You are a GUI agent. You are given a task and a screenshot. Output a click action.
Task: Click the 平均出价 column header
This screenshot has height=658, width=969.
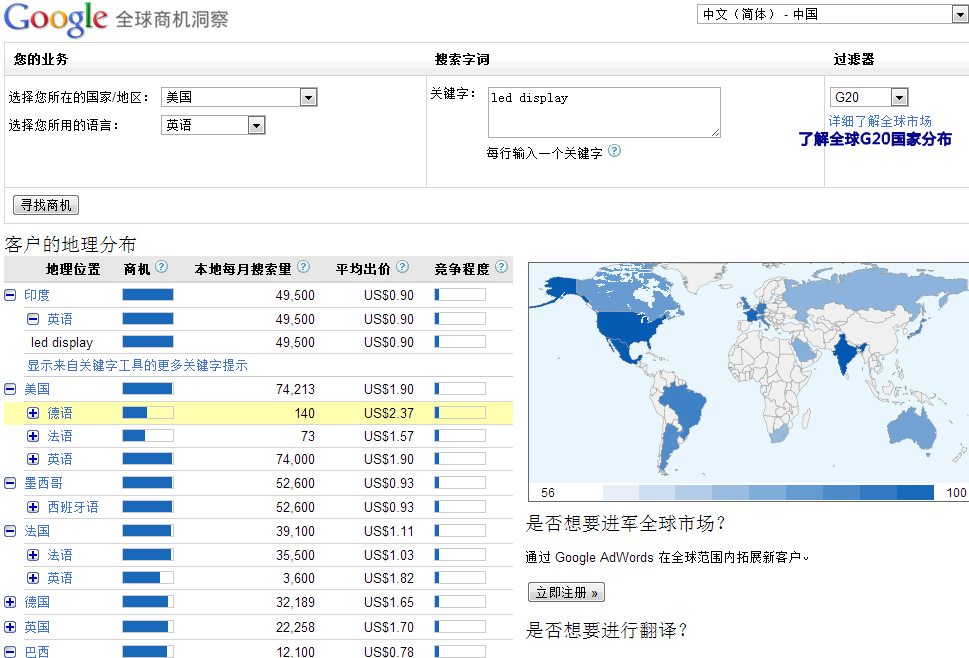363,269
